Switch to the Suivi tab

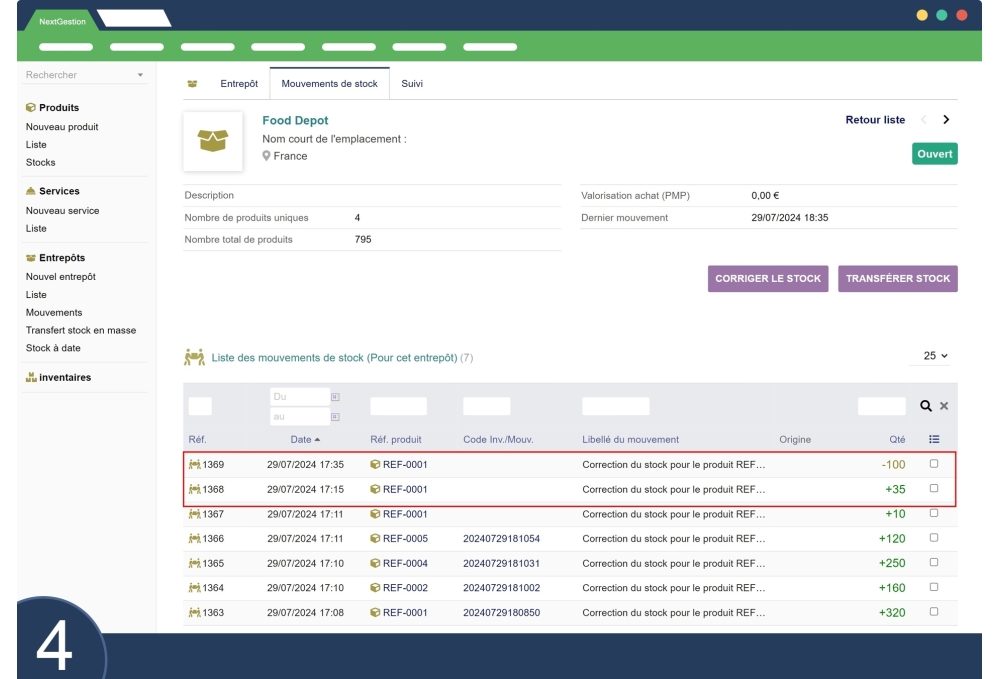412,84
